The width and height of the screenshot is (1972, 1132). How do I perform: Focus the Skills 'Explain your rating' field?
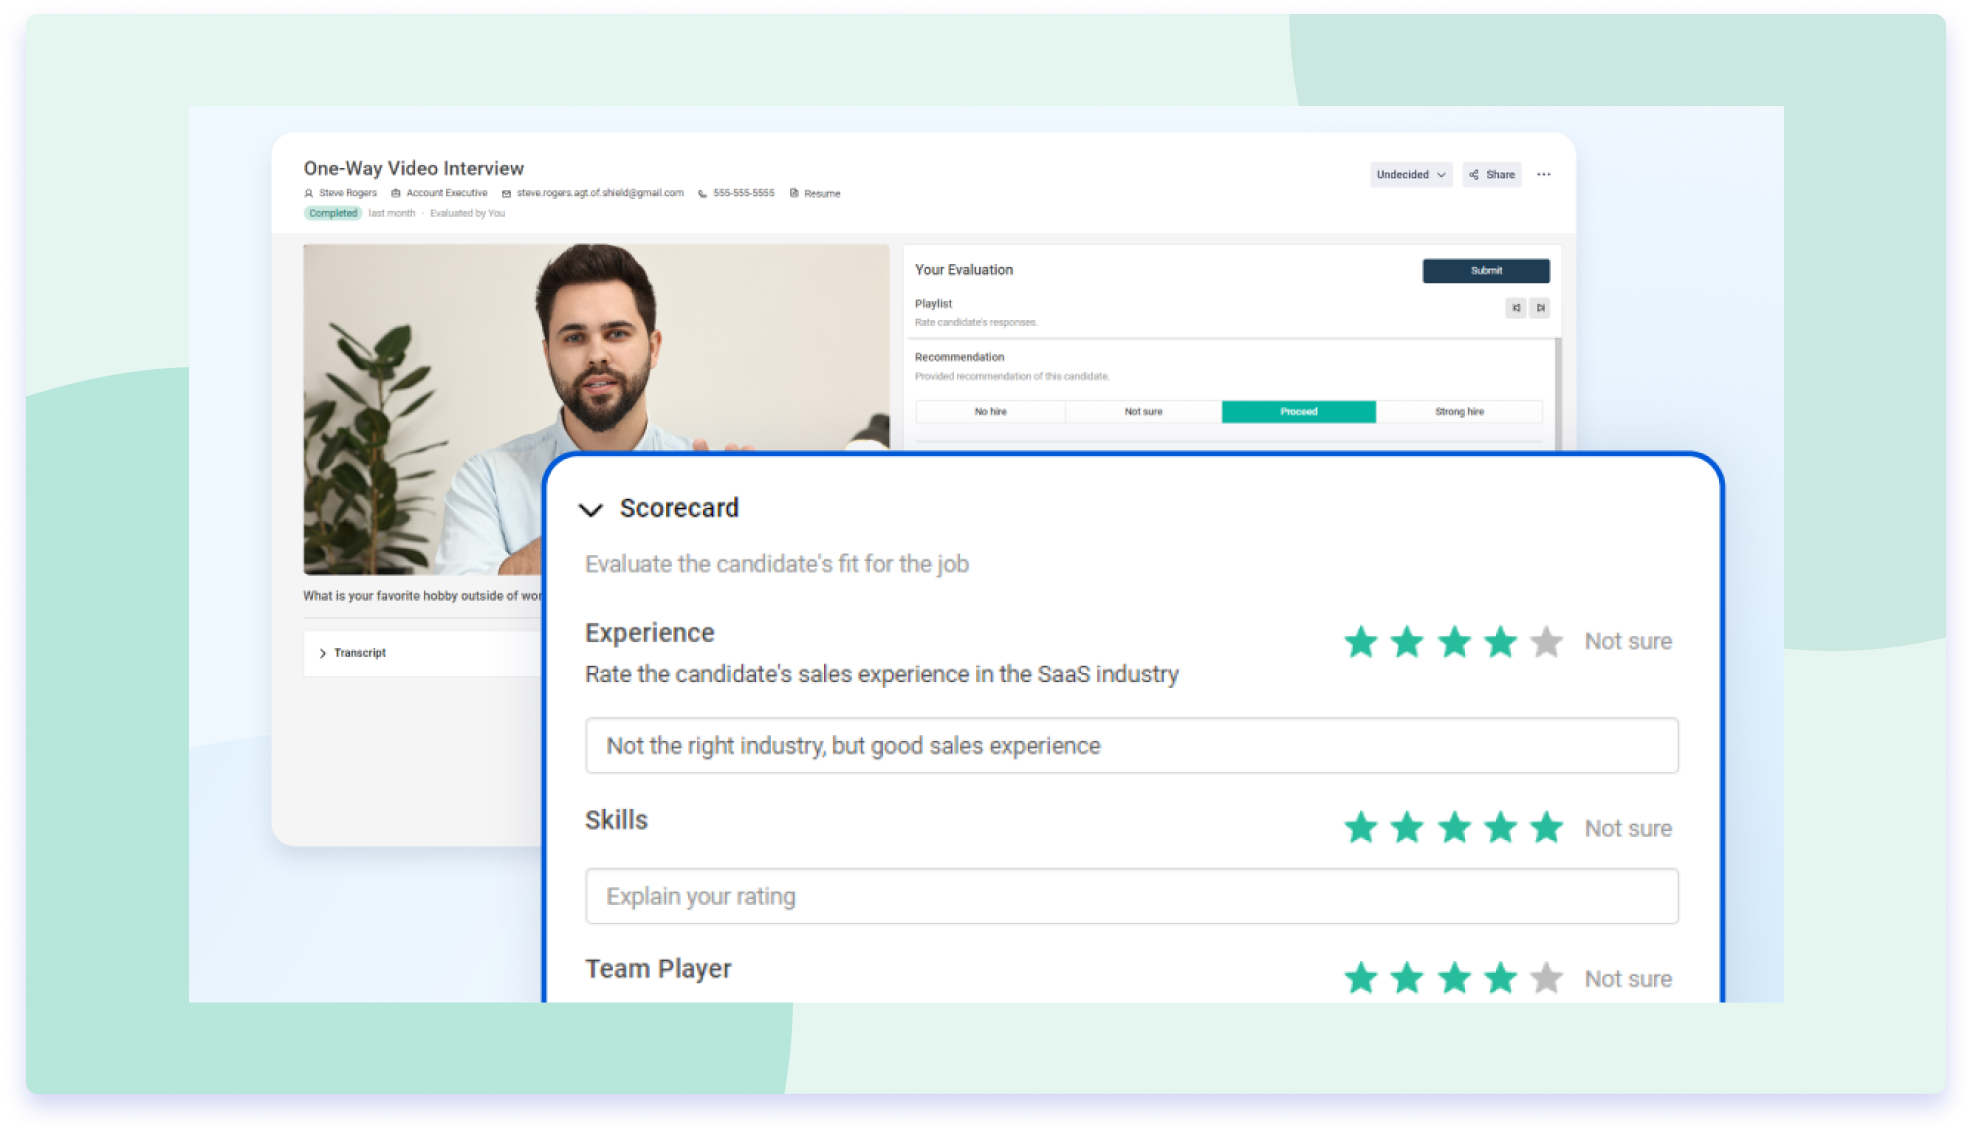(x=1131, y=896)
